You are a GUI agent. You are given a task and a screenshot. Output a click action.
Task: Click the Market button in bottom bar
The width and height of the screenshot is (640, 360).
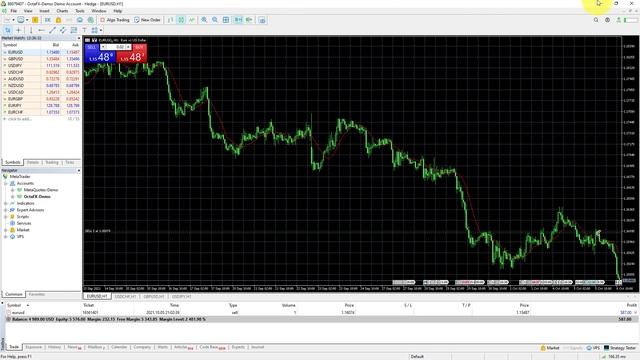550,348
